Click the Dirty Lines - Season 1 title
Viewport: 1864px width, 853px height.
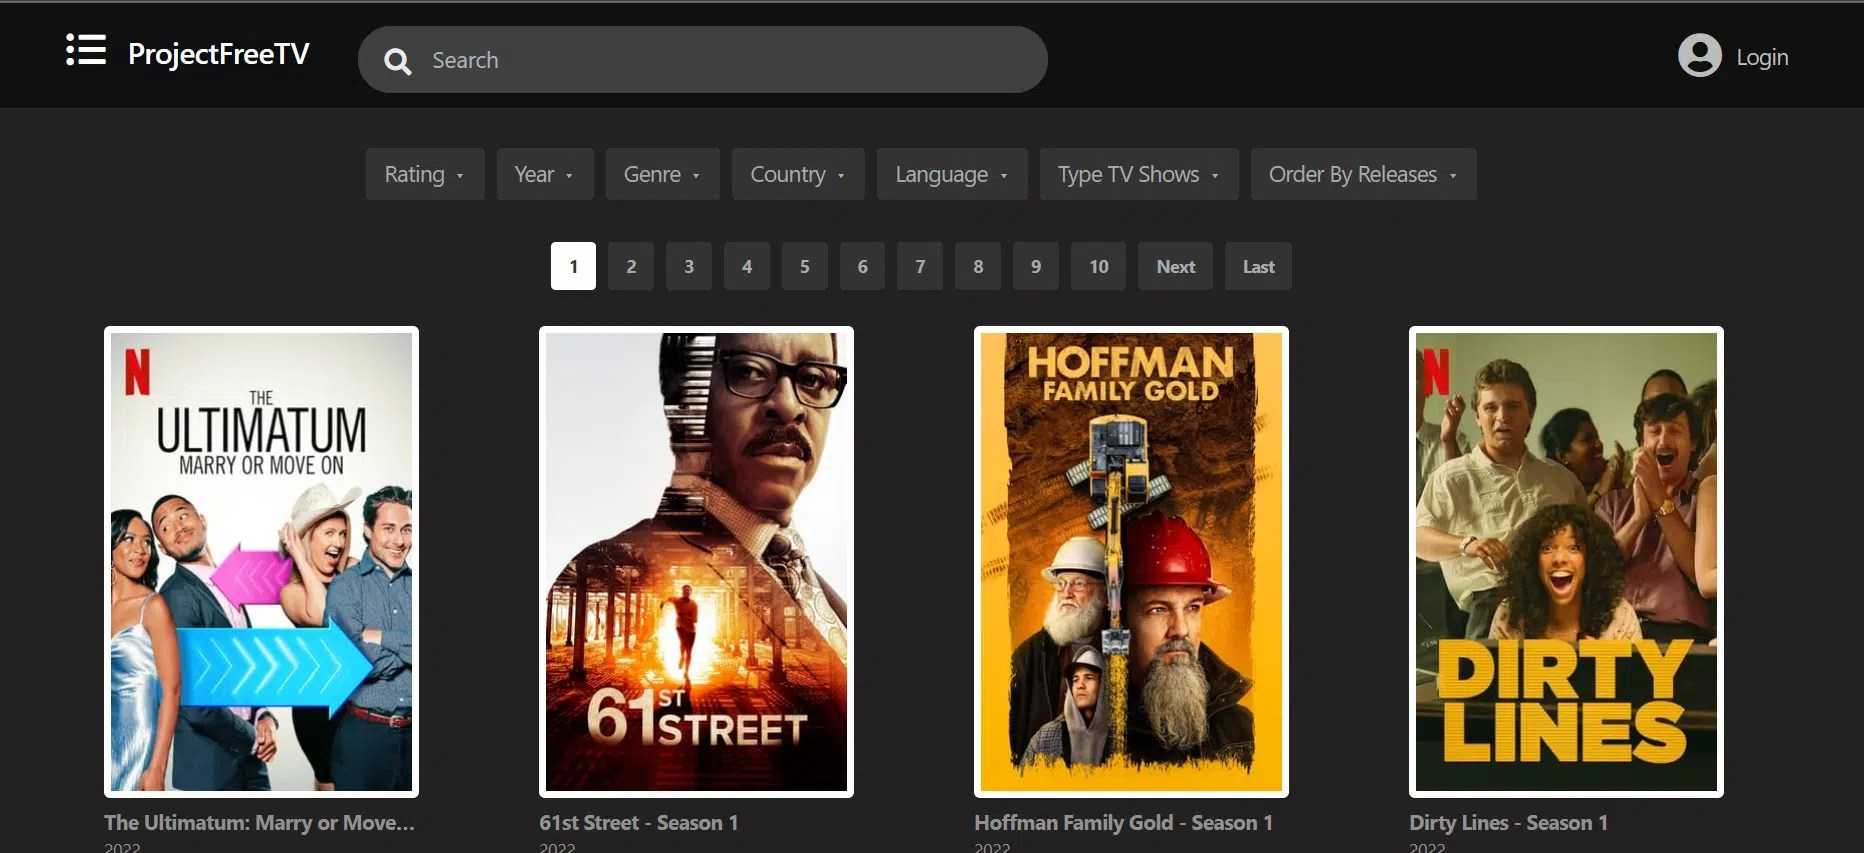(1508, 823)
